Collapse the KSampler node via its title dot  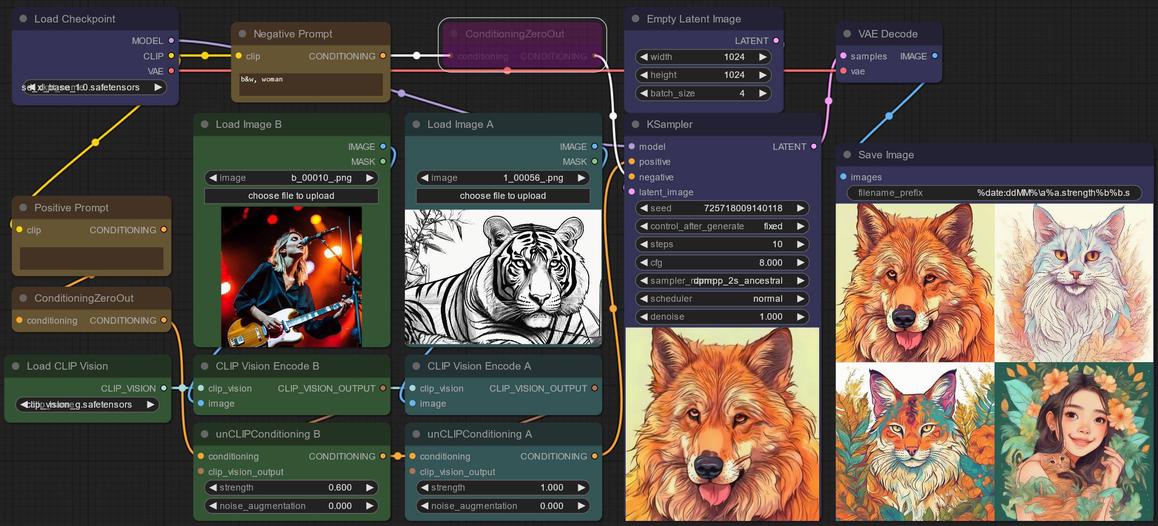tap(635, 125)
